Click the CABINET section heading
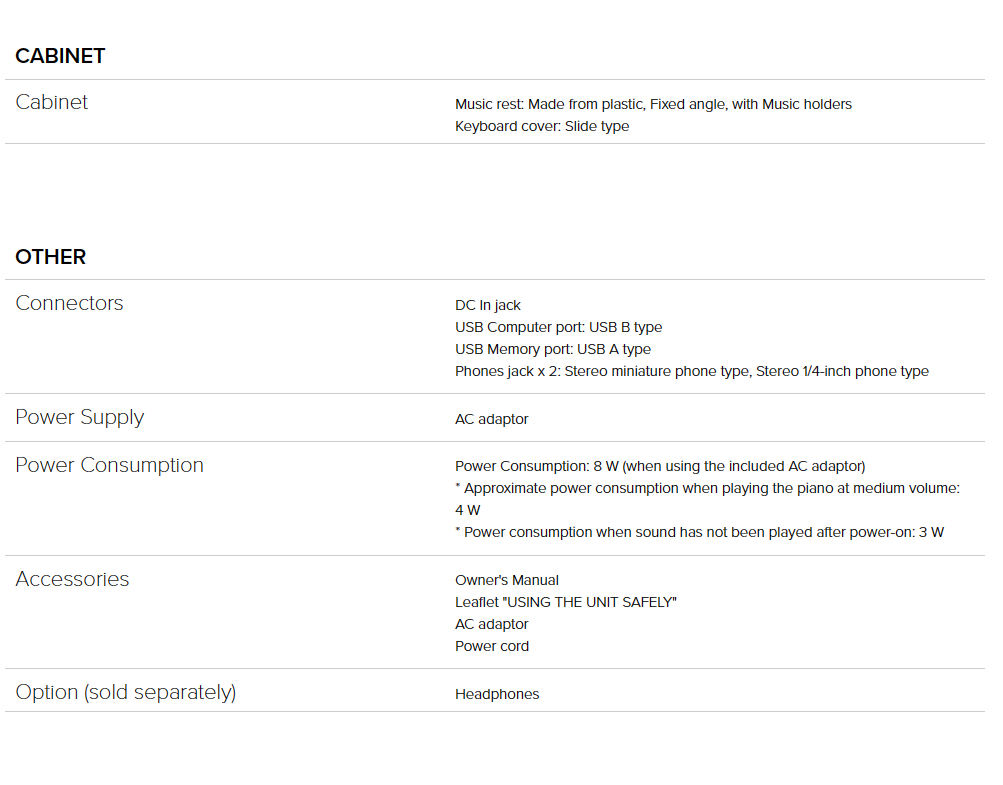 [x=60, y=56]
